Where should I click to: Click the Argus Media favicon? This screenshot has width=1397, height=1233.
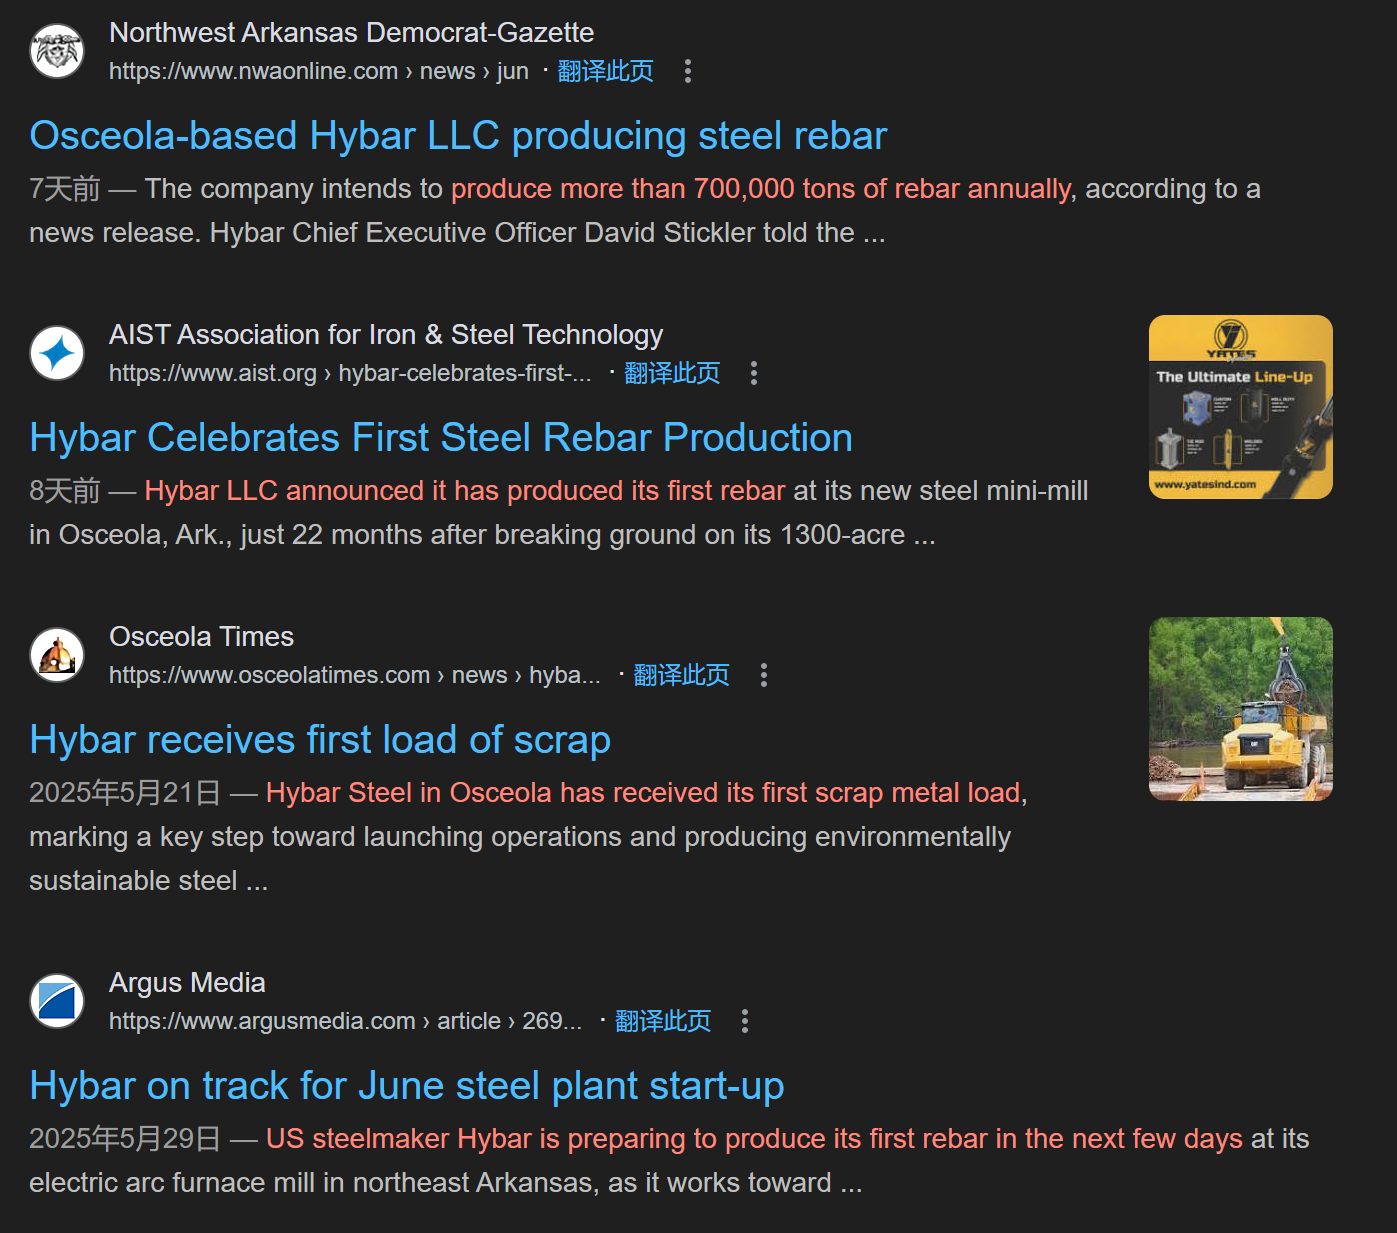tap(57, 1001)
